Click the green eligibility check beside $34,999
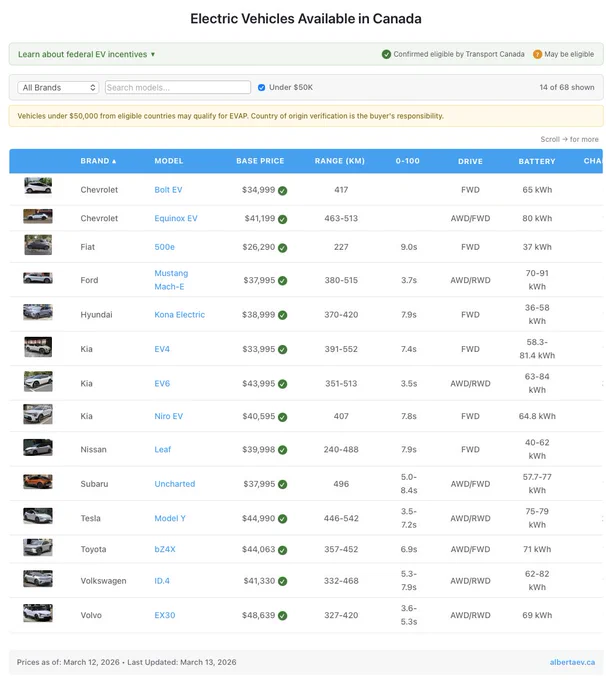606x680 pixels. tap(282, 190)
